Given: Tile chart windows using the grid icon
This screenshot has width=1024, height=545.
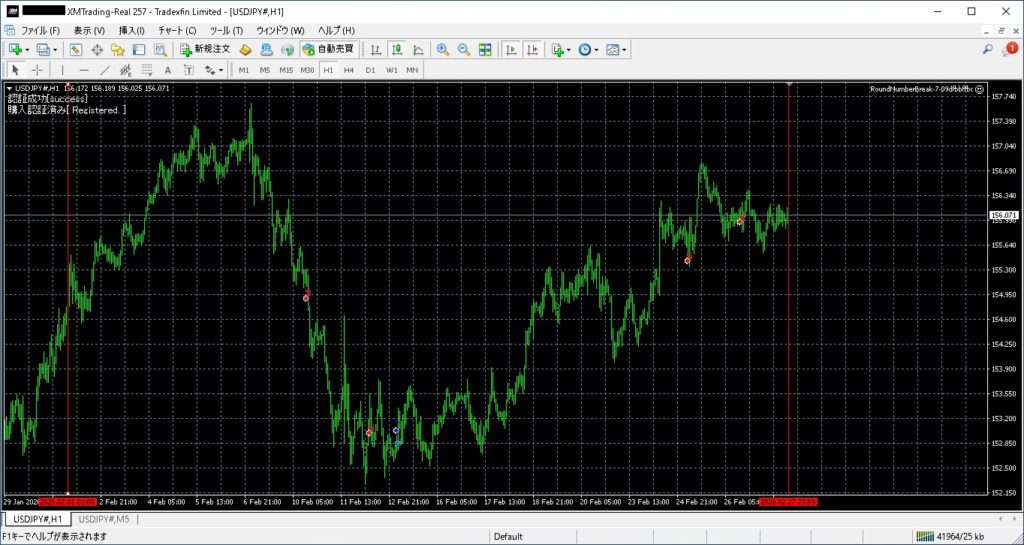Looking at the screenshot, I should tap(485, 49).
